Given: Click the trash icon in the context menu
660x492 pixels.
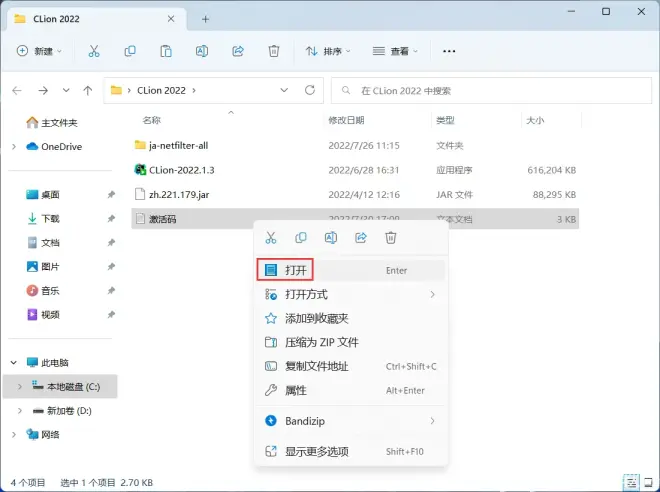Looking at the screenshot, I should point(391,238).
